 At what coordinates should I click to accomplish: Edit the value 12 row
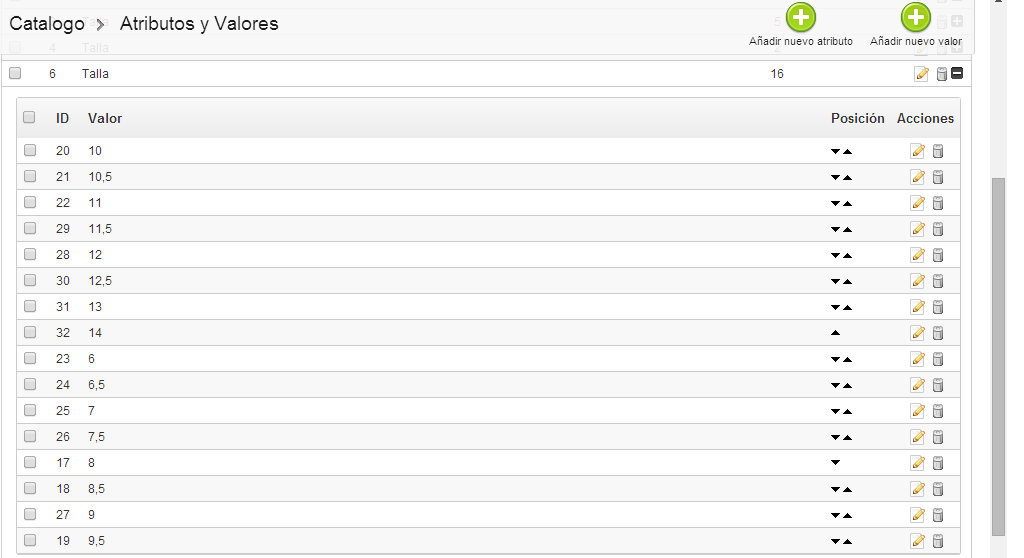pos(917,255)
